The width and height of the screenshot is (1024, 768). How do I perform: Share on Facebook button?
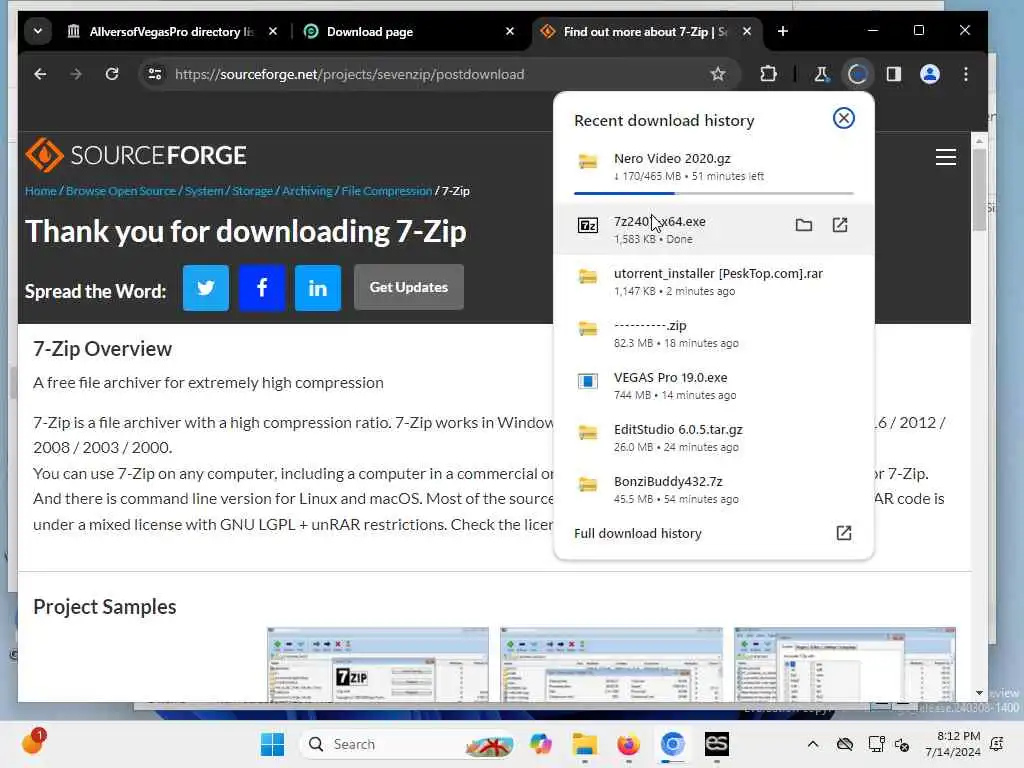262,287
